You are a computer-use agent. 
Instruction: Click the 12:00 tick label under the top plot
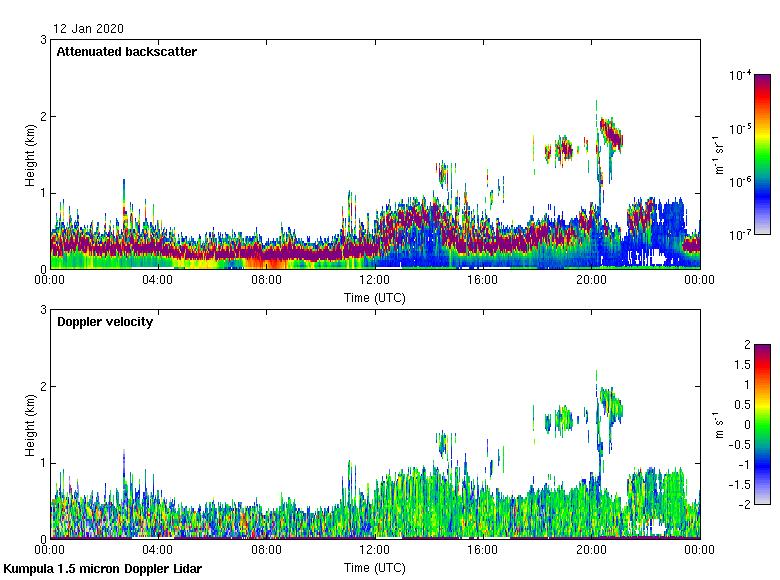(375, 281)
